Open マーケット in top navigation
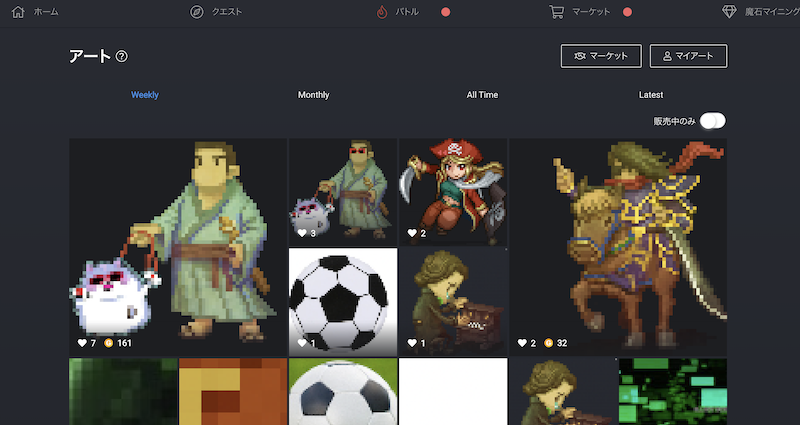This screenshot has height=425, width=800. point(591,12)
